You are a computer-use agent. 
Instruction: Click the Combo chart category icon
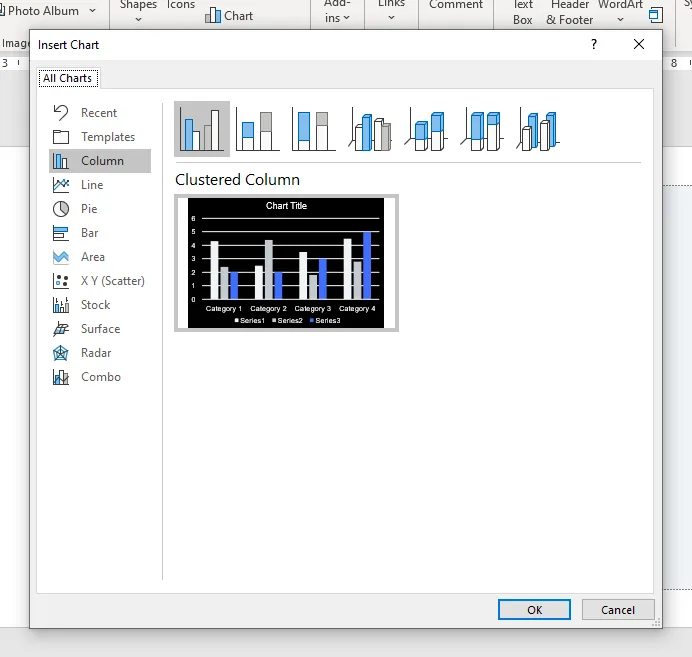click(61, 377)
